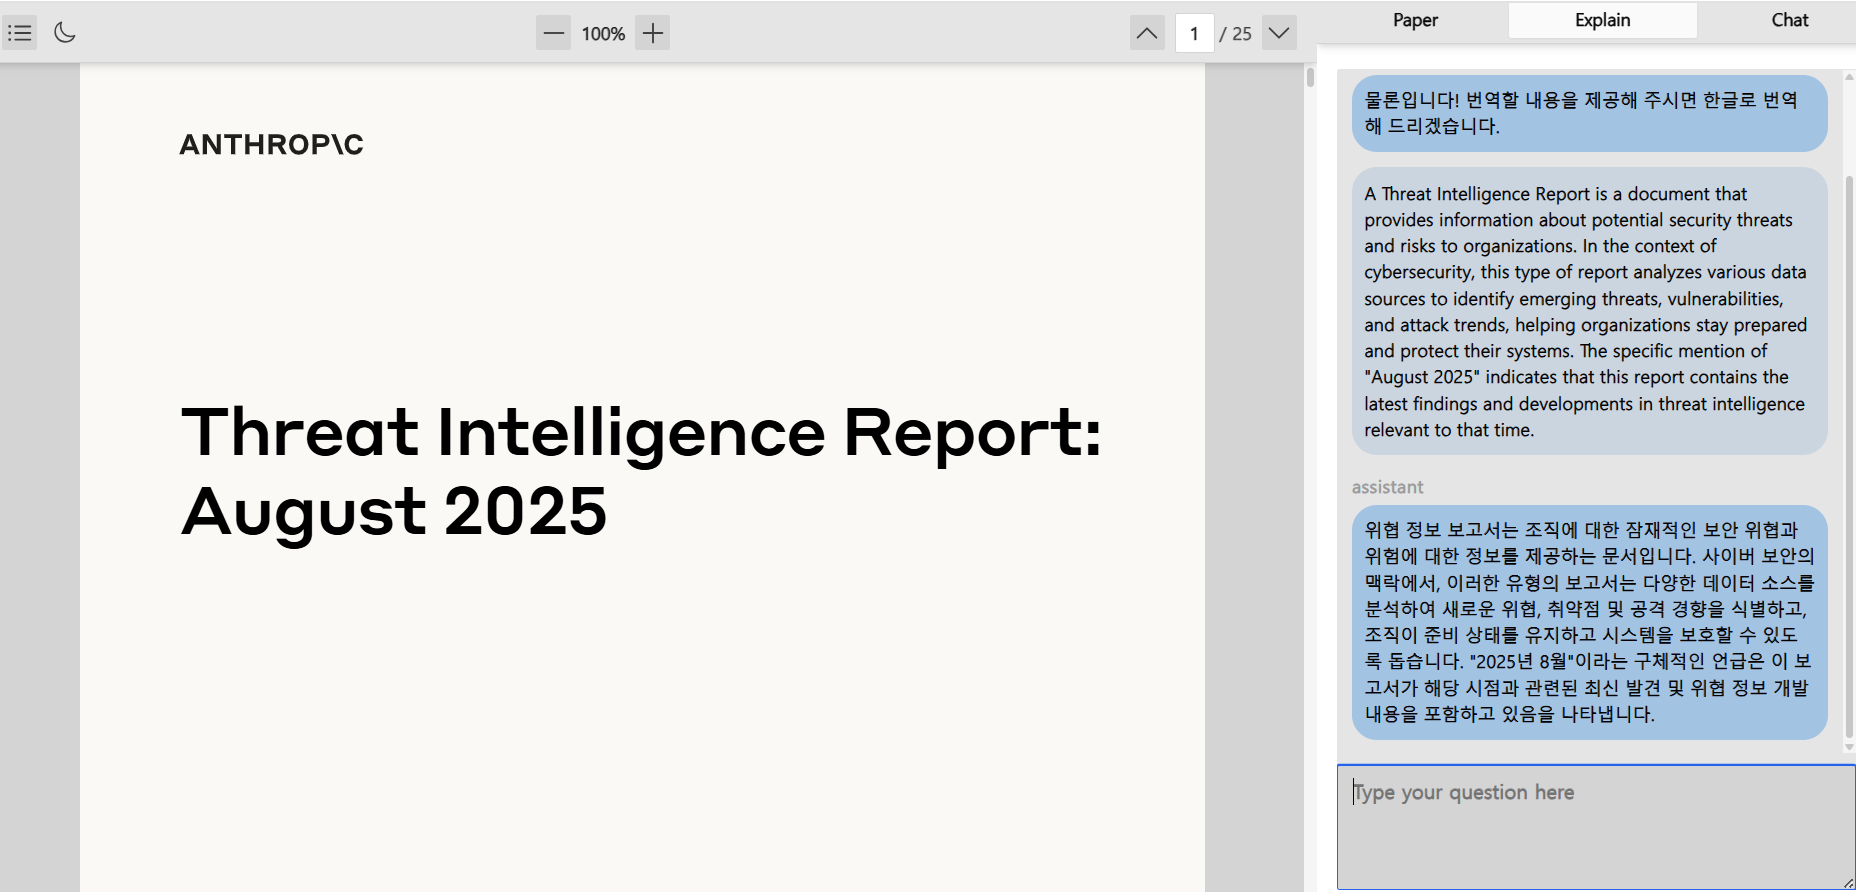Click the Korean translation message starting with 위협 정보
This screenshot has height=892, width=1856.
click(x=1589, y=622)
